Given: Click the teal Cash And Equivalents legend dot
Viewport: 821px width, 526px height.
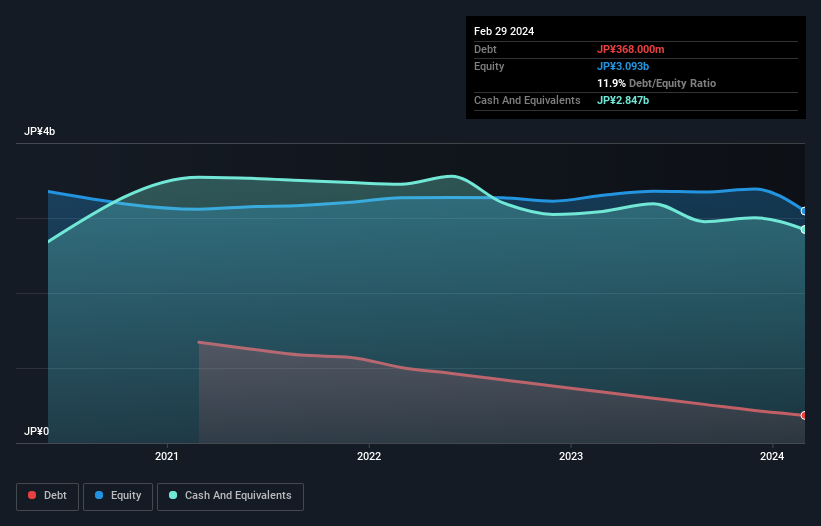Looking at the screenshot, I should point(173,495).
